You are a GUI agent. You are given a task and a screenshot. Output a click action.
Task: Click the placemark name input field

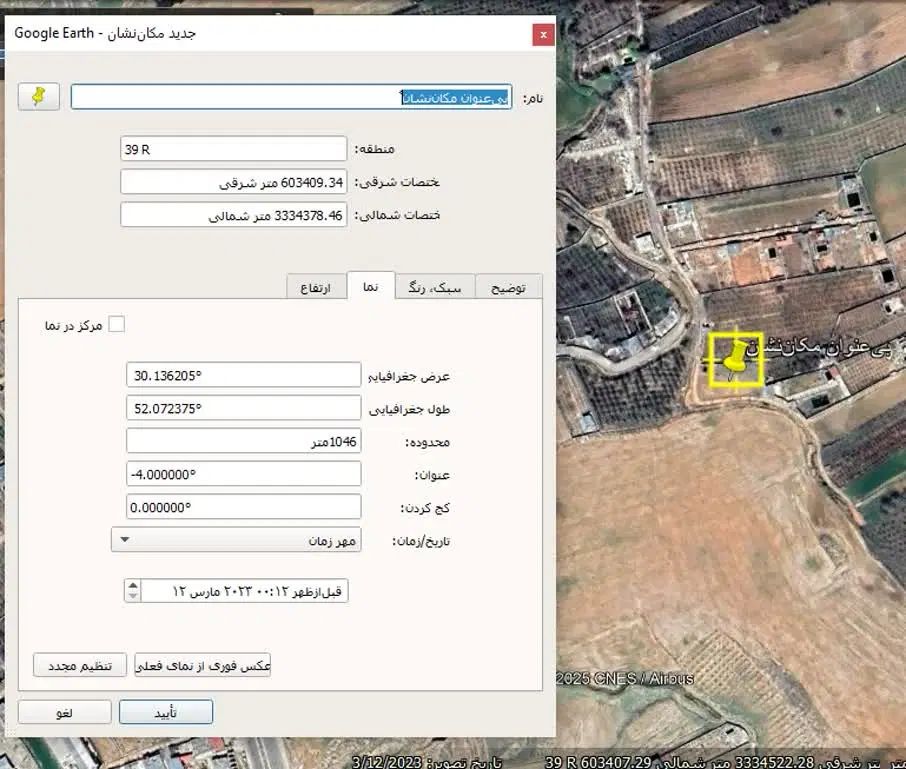(x=291, y=97)
